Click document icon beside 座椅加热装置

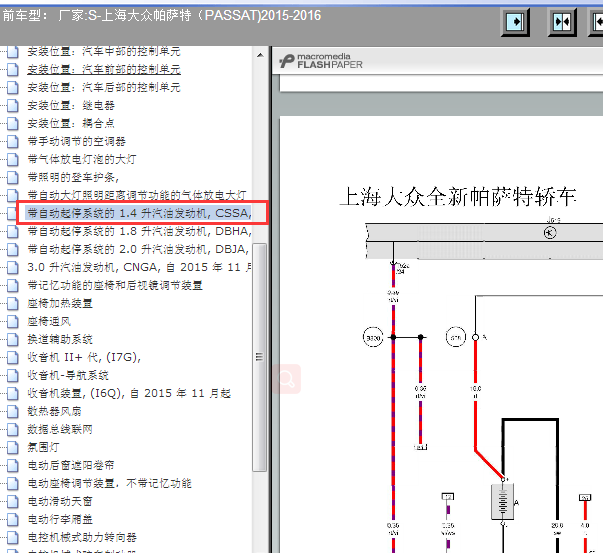click(x=13, y=303)
